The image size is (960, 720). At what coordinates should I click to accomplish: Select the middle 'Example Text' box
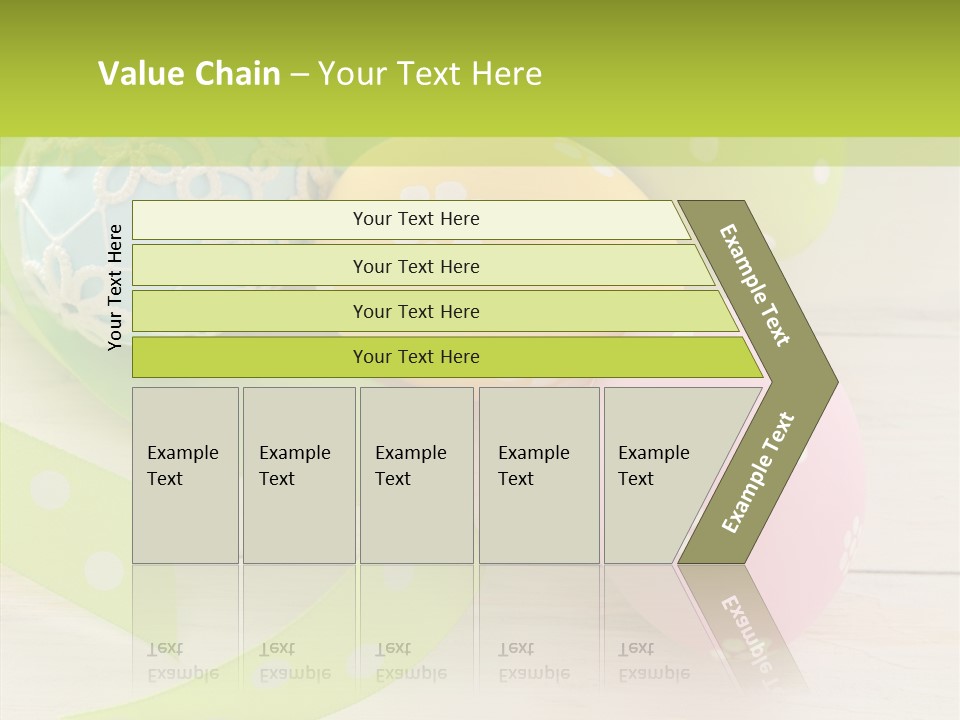416,475
